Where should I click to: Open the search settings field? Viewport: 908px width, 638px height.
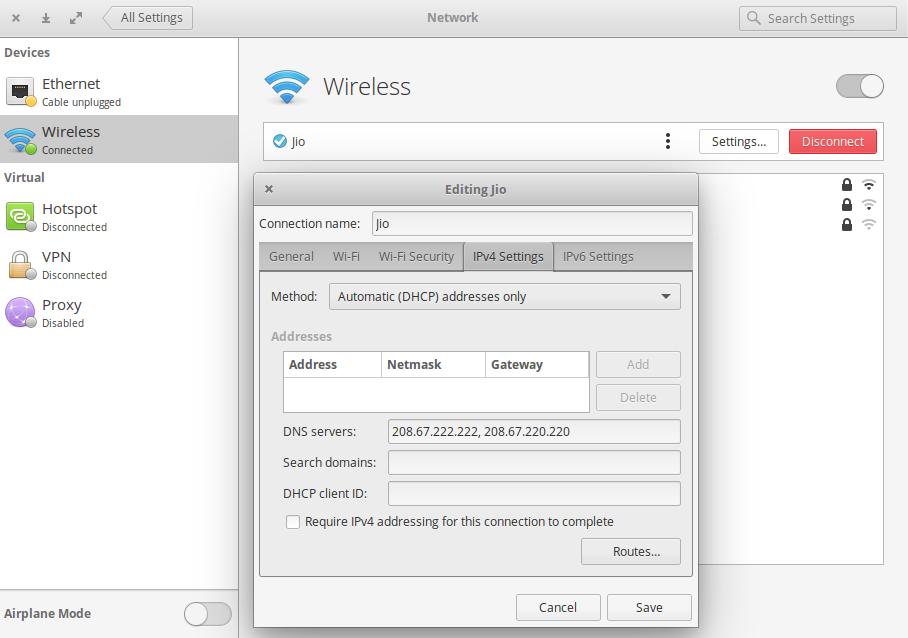816,18
